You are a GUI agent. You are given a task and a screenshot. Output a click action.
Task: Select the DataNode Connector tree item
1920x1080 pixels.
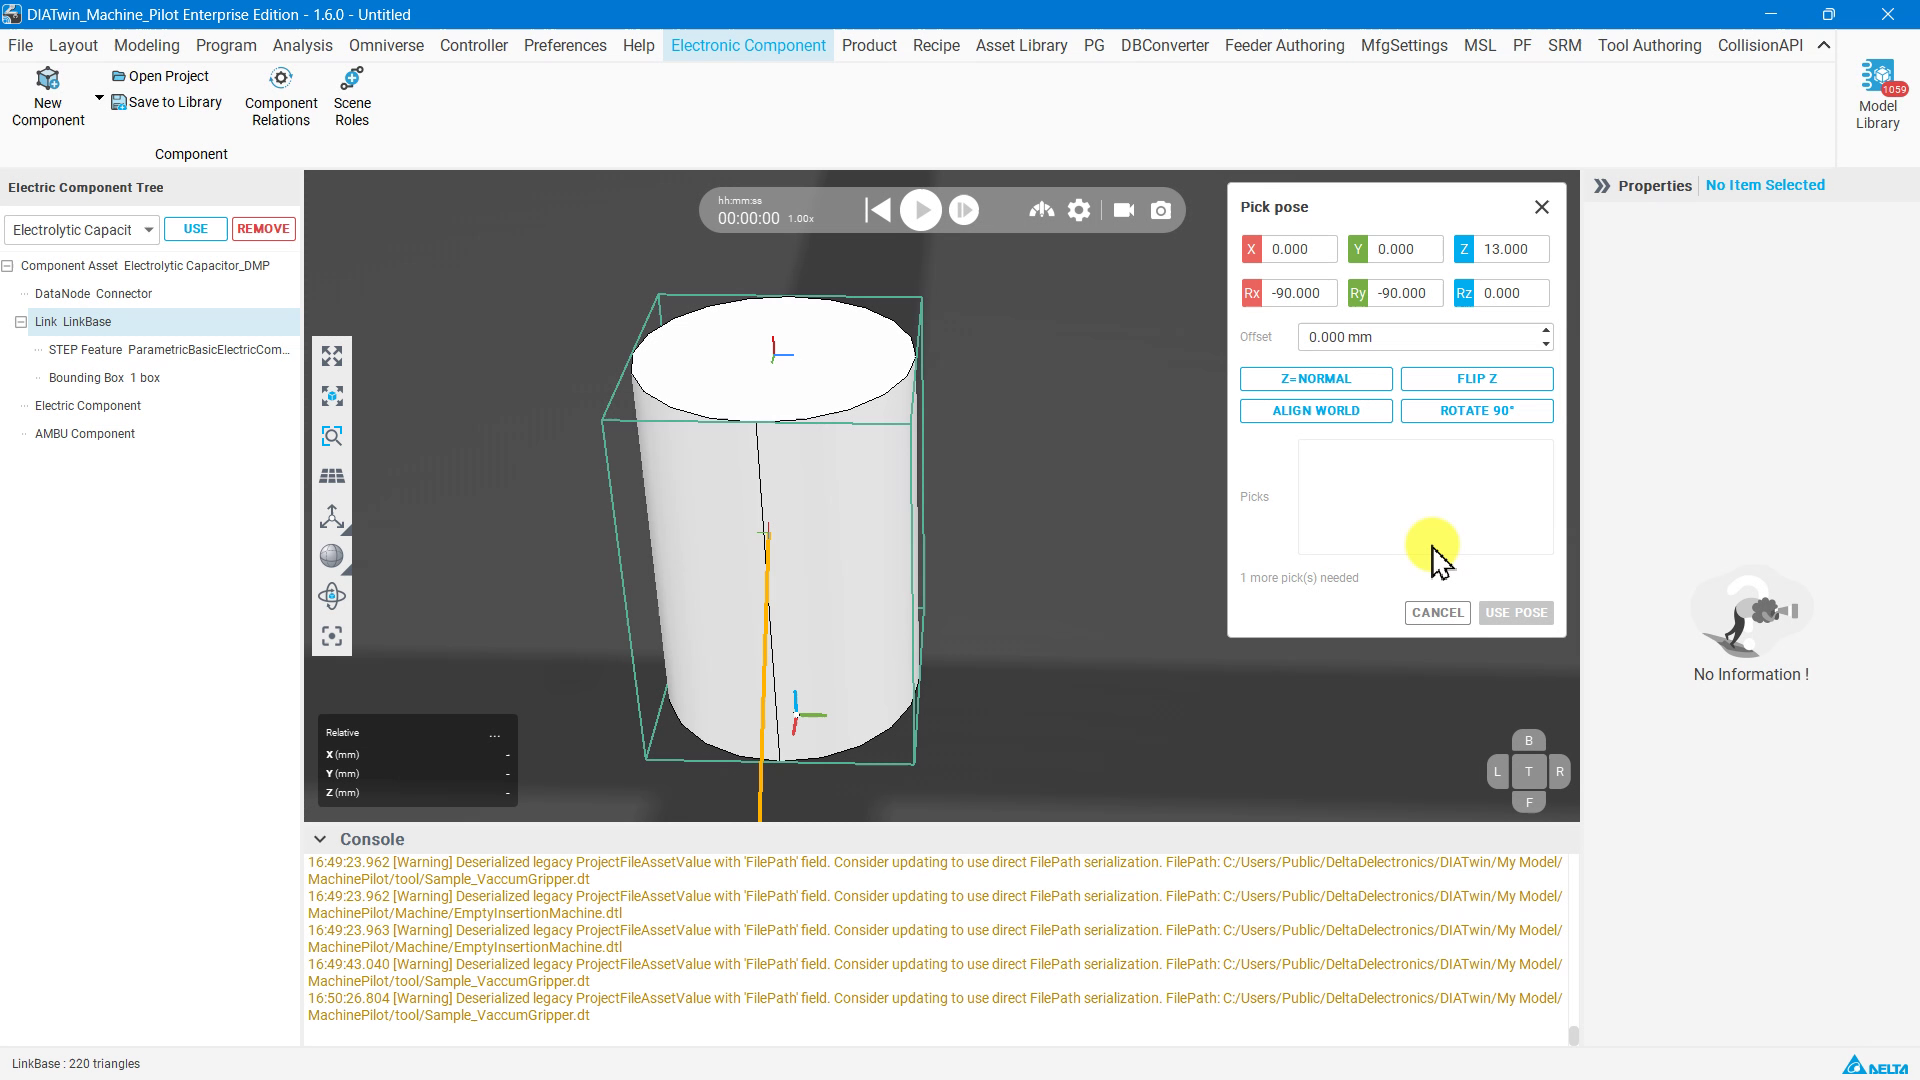point(93,294)
